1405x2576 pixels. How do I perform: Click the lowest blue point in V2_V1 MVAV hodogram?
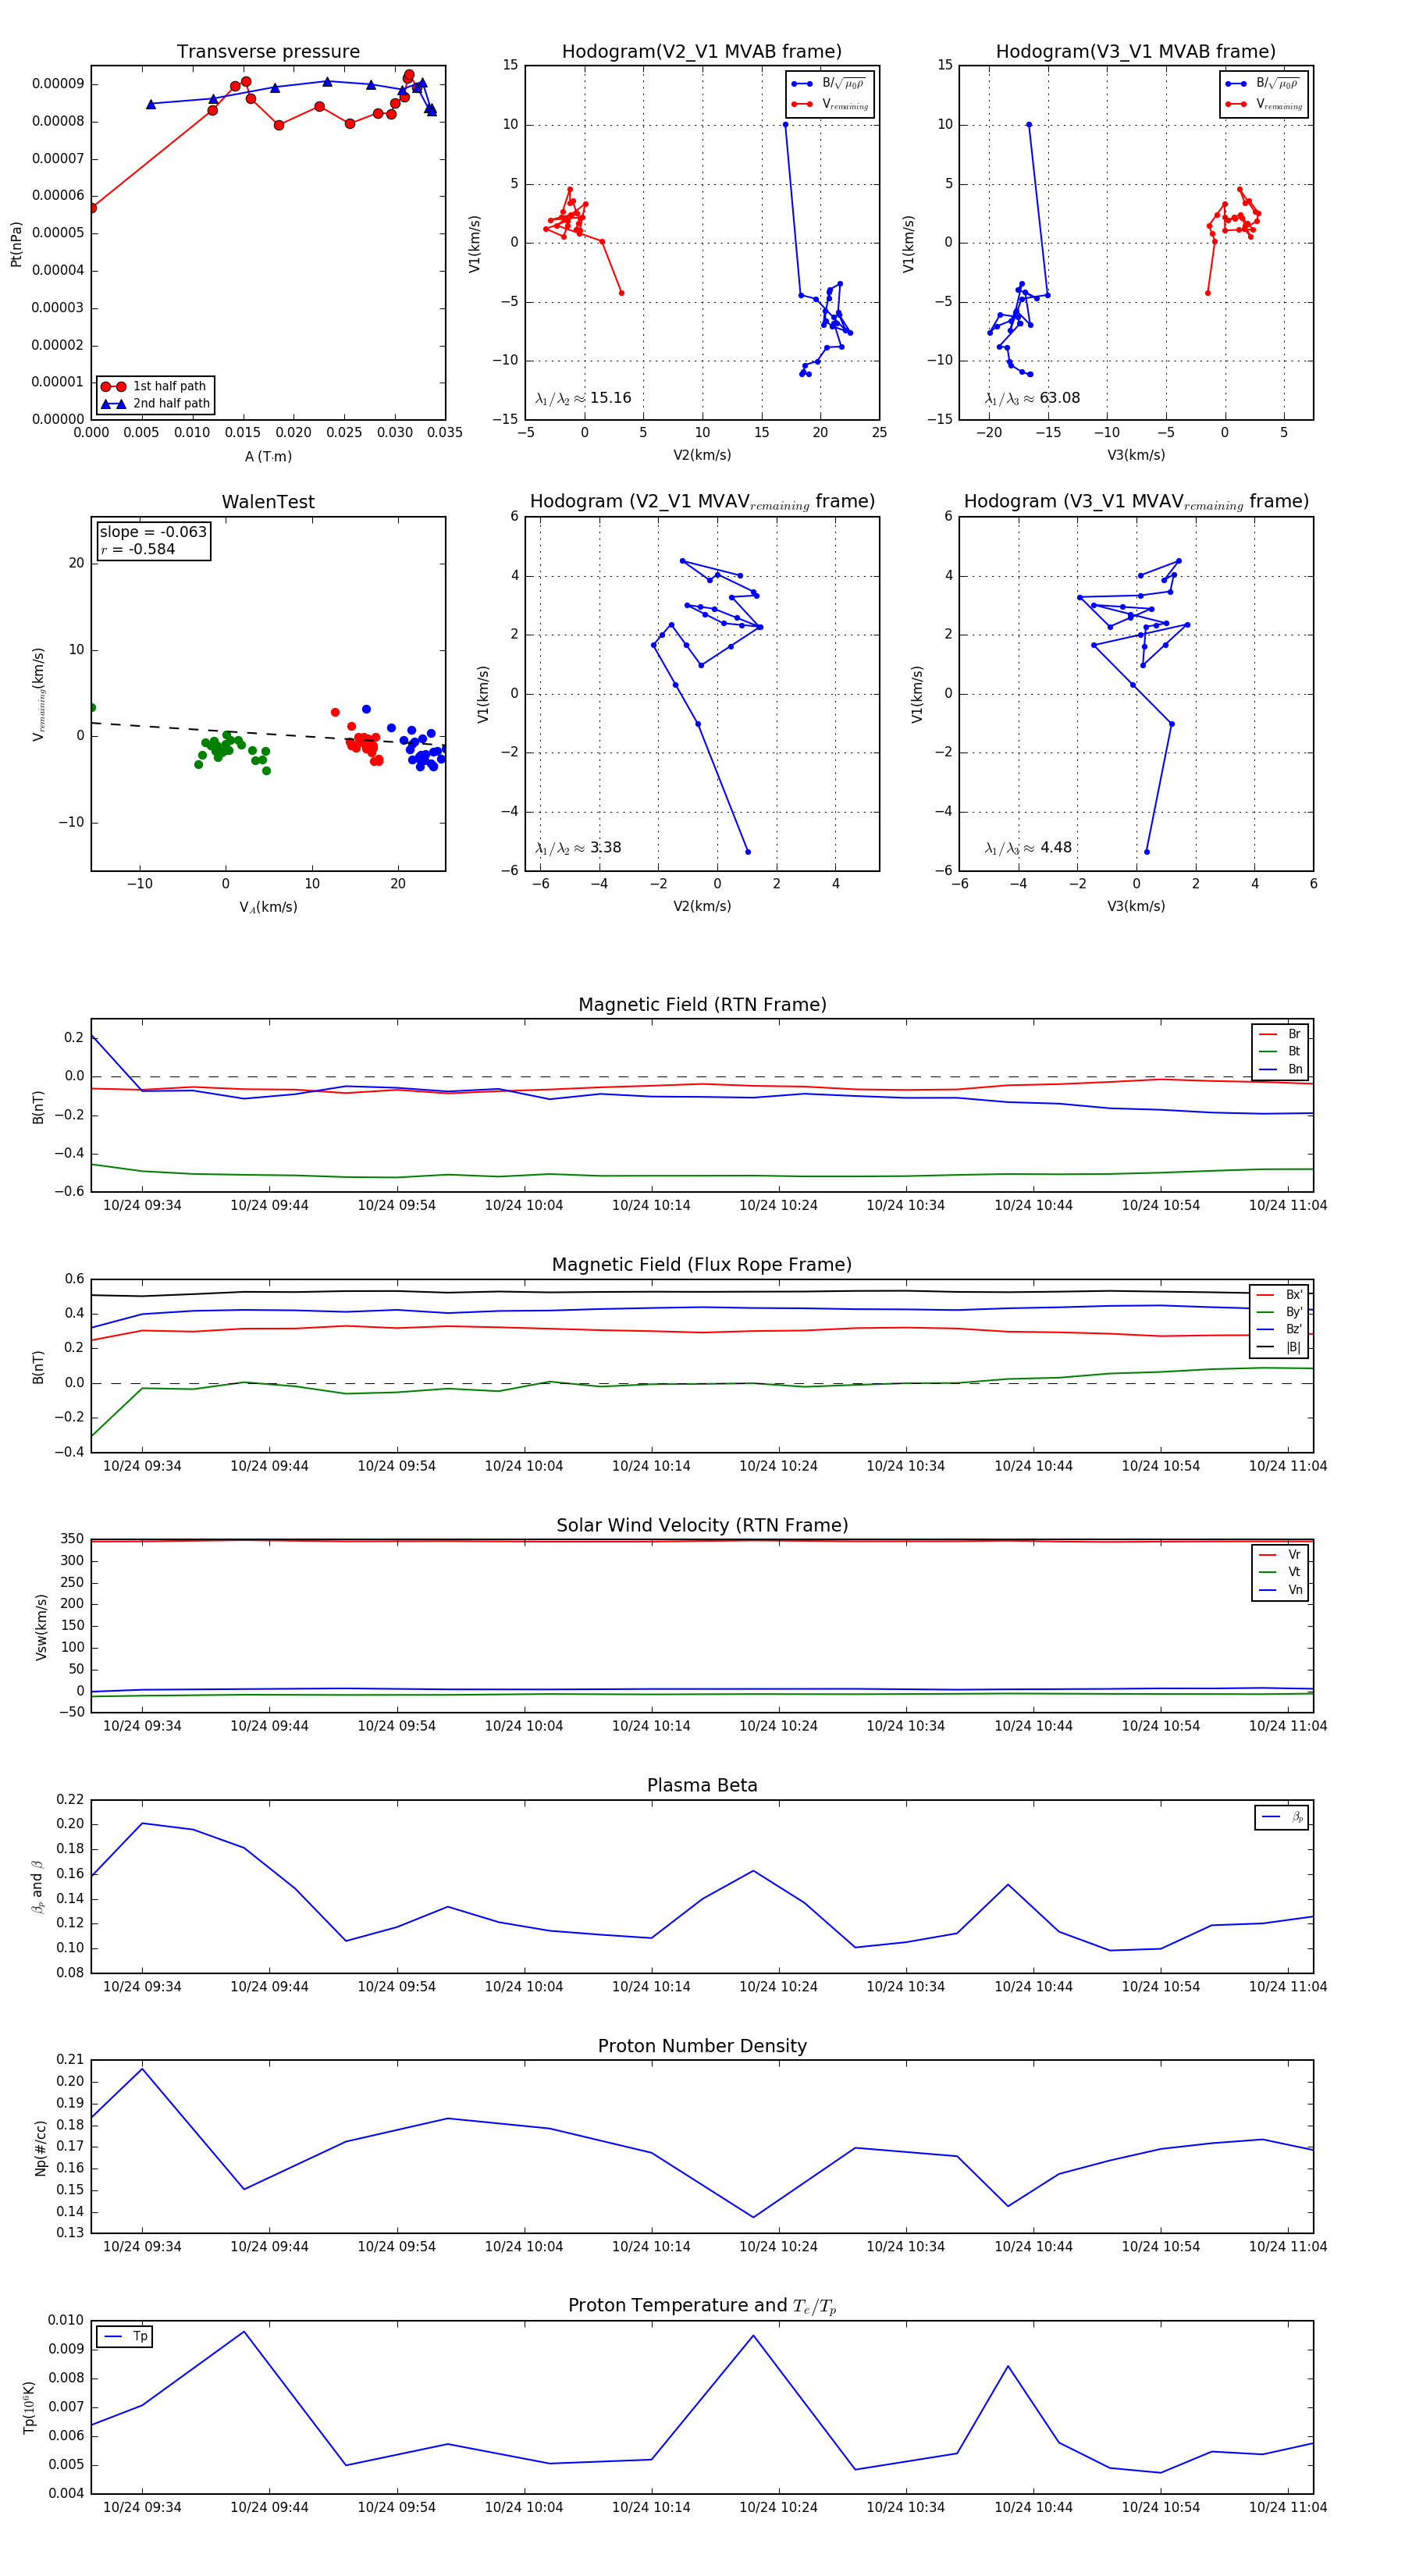[x=748, y=852]
